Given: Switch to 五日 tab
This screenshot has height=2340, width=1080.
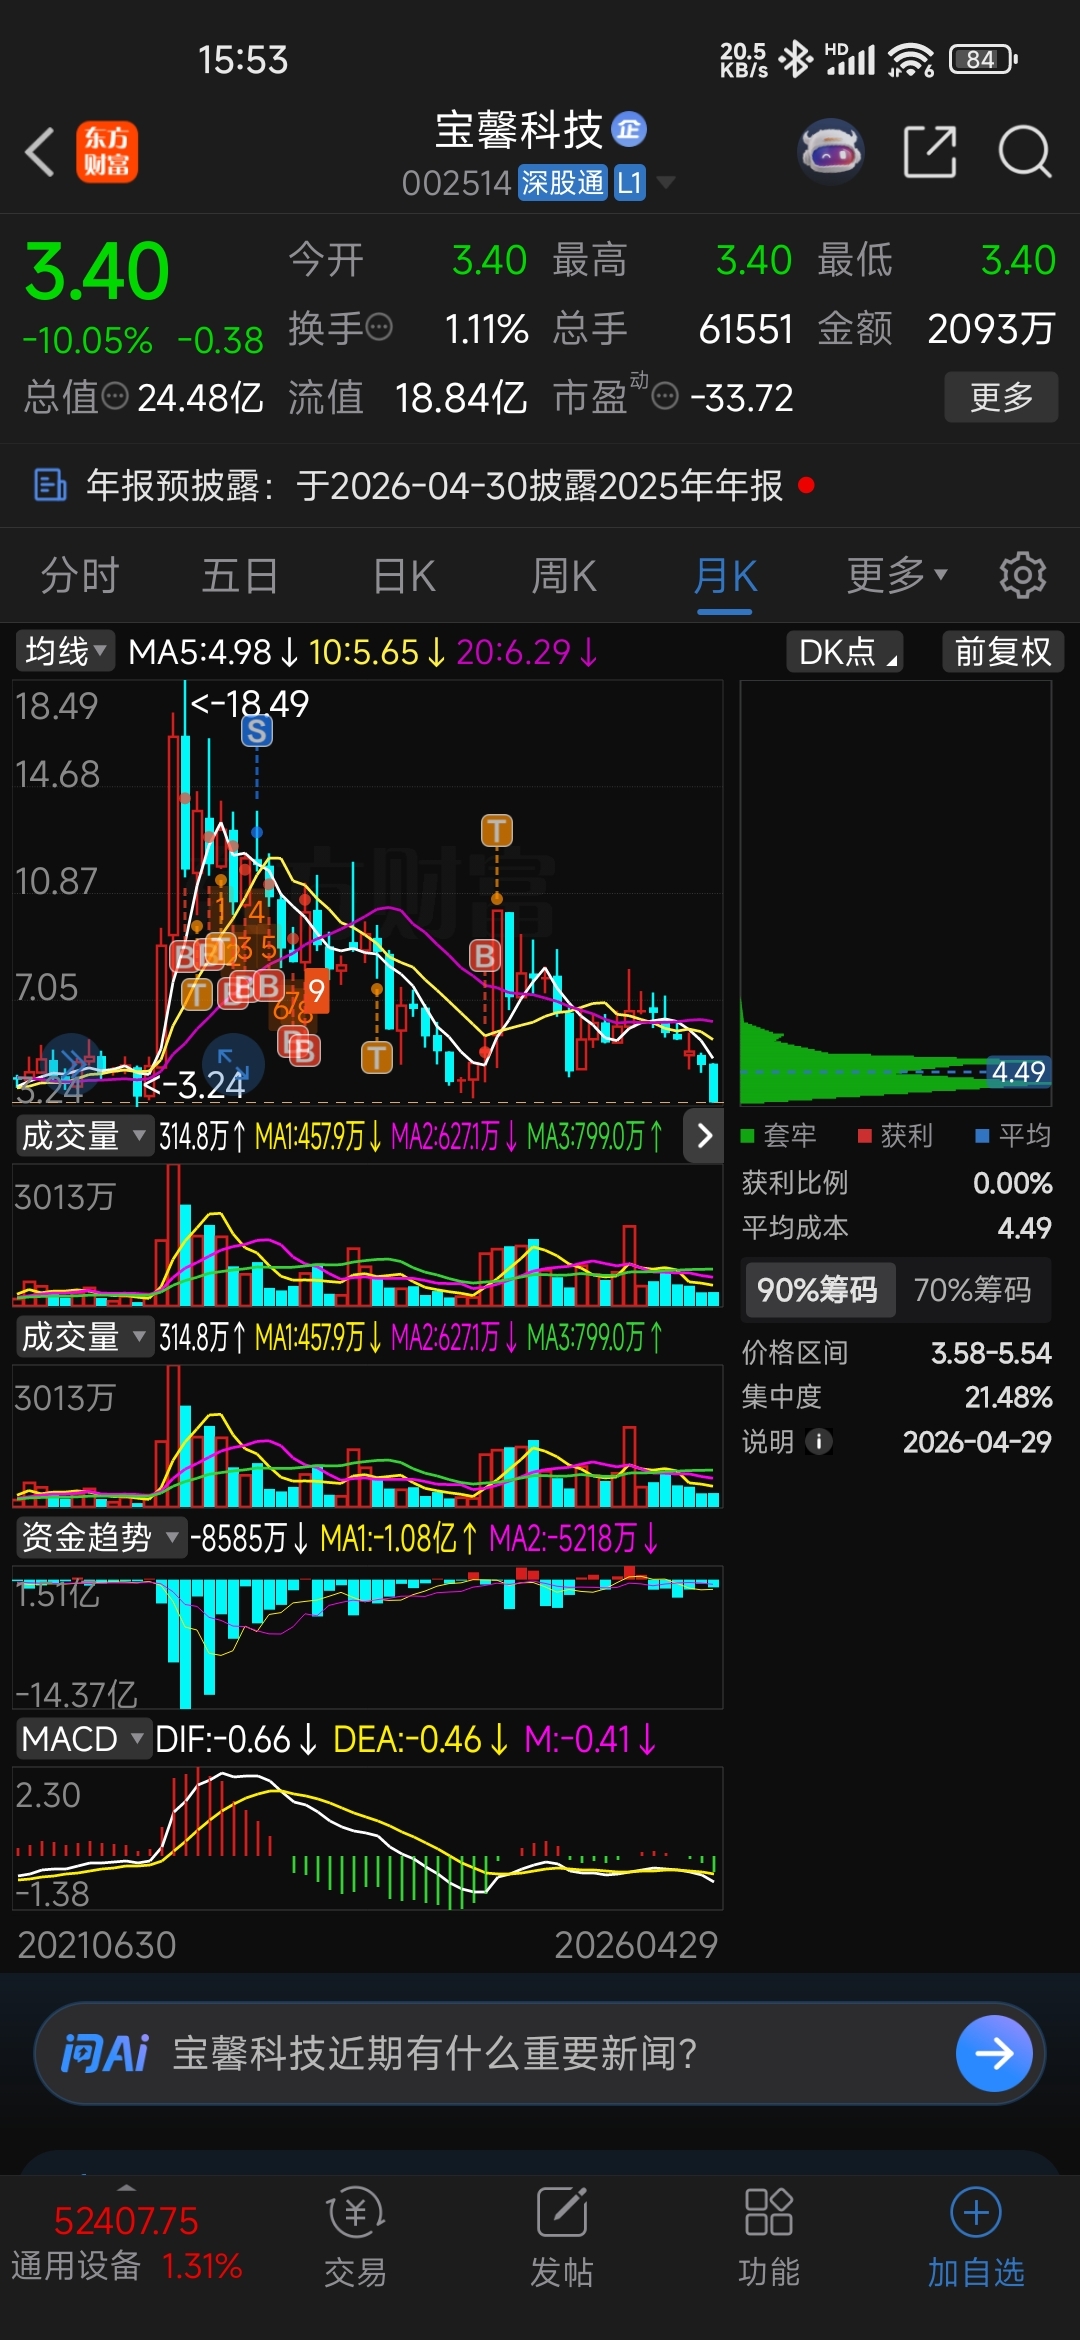Looking at the screenshot, I should (240, 576).
